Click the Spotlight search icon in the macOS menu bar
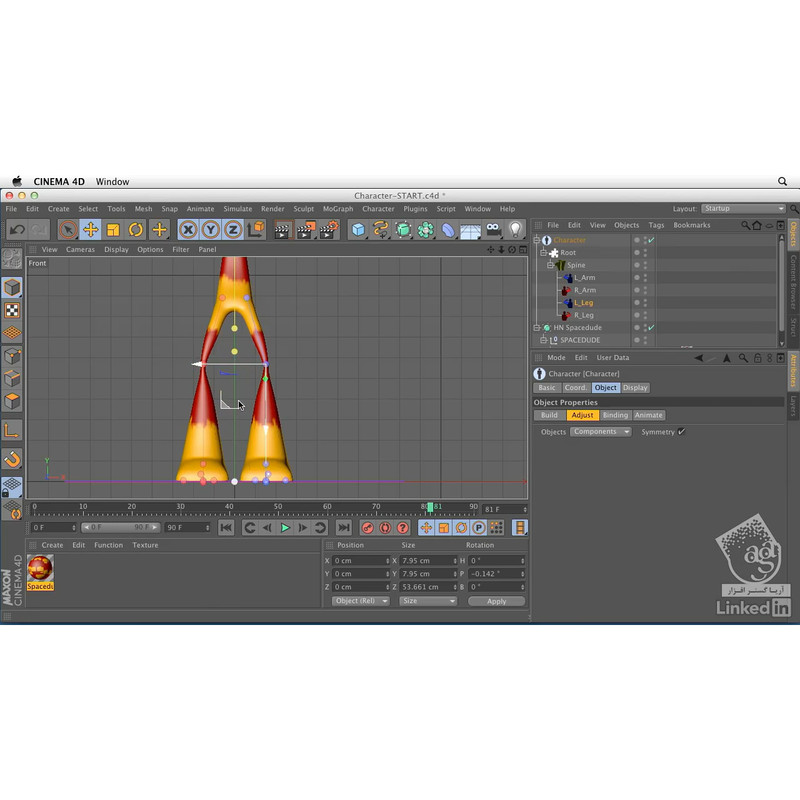 click(782, 181)
